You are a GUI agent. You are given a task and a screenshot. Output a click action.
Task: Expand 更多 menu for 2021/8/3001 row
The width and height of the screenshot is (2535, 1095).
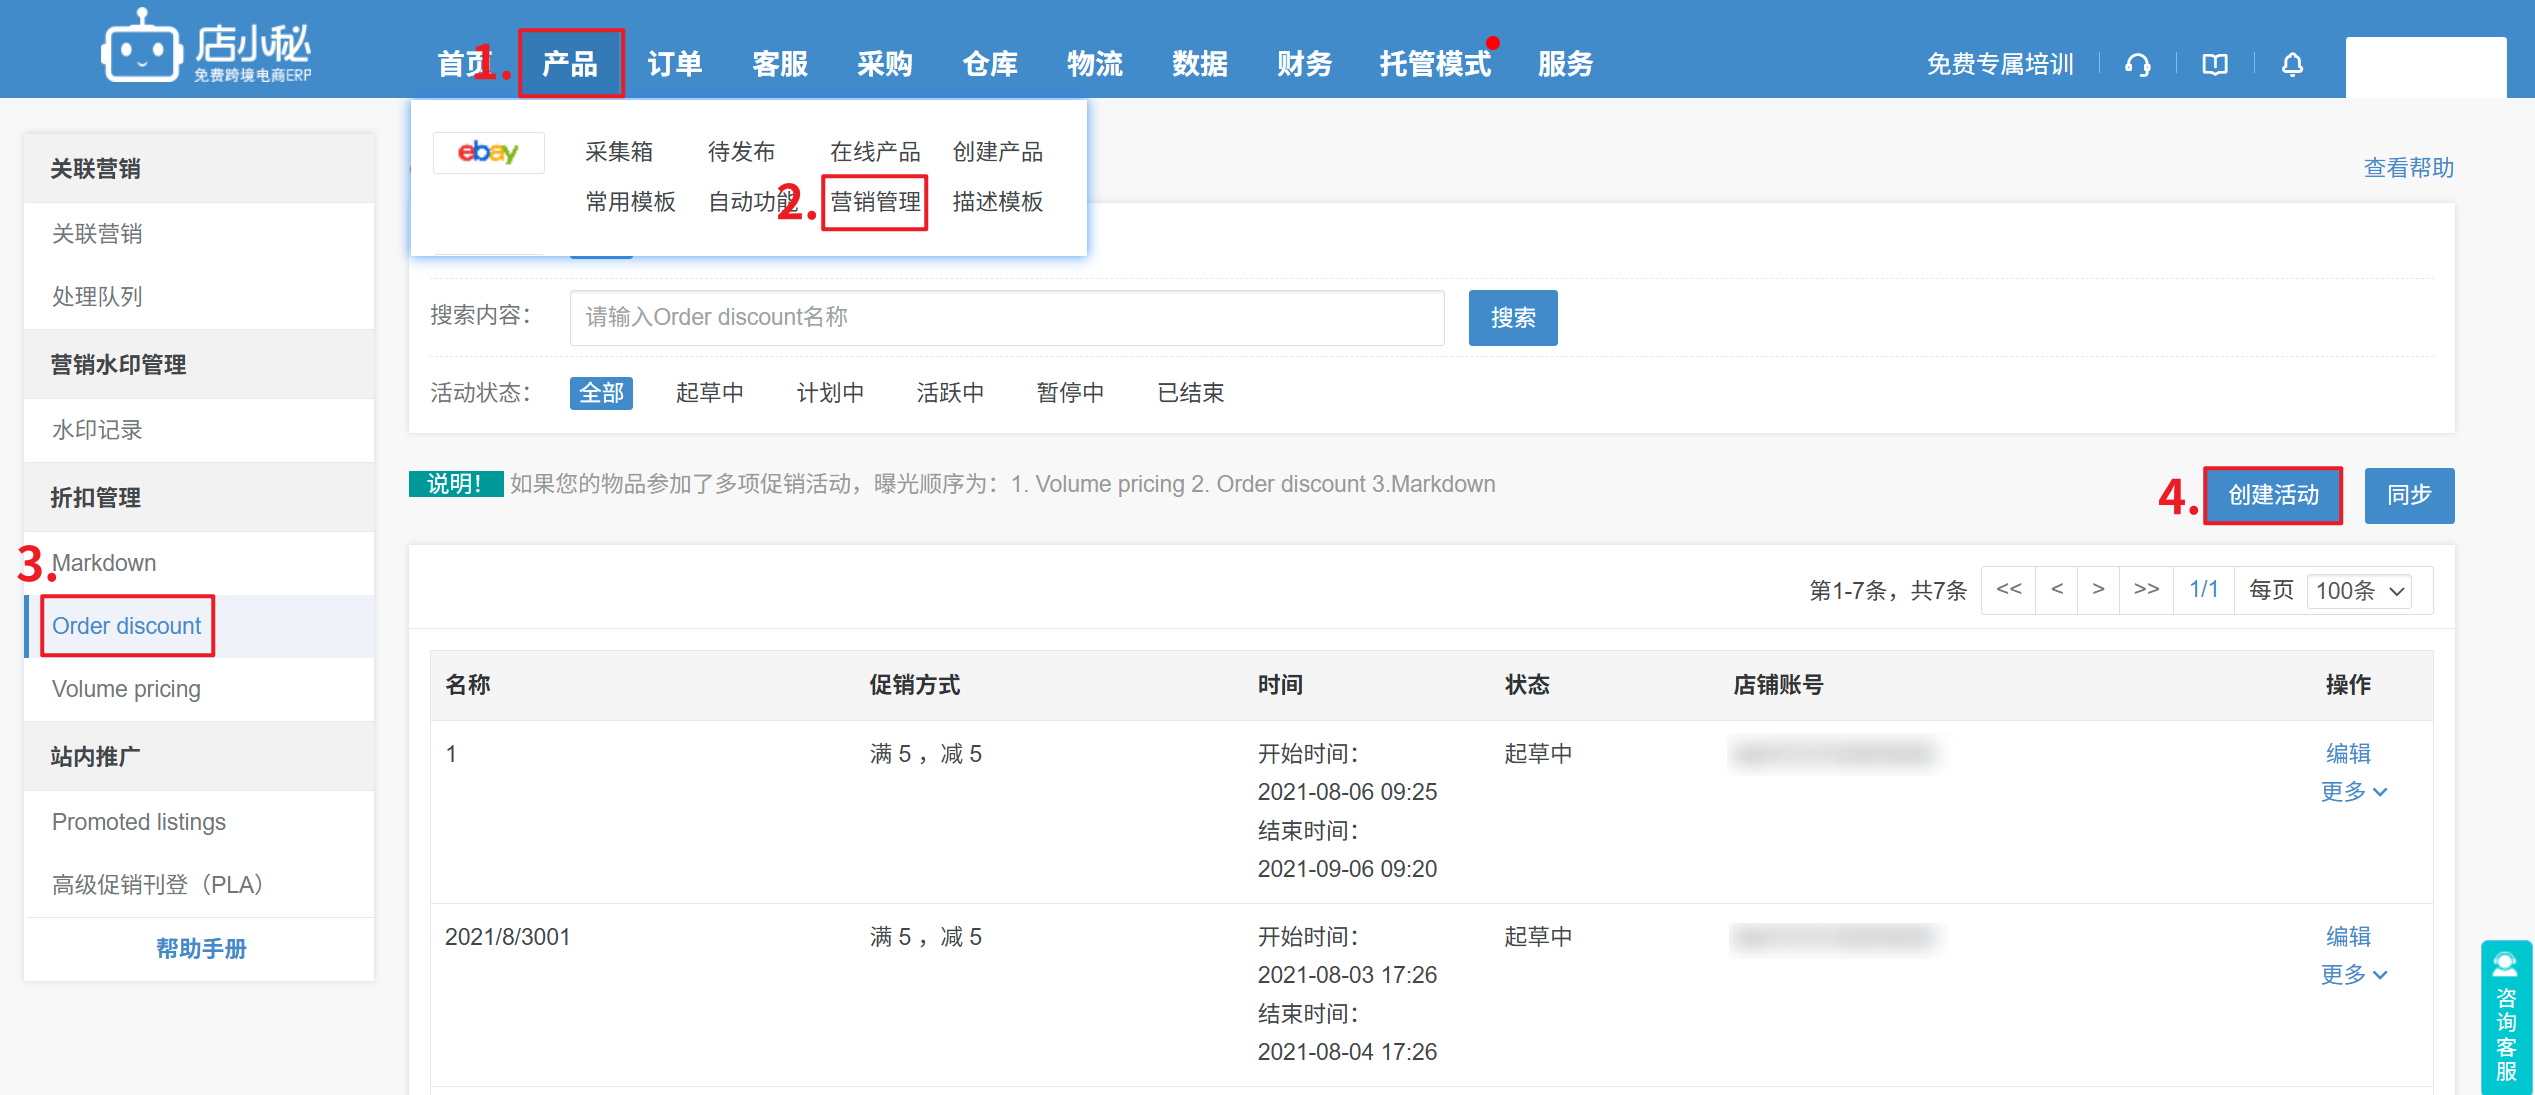pos(2352,975)
